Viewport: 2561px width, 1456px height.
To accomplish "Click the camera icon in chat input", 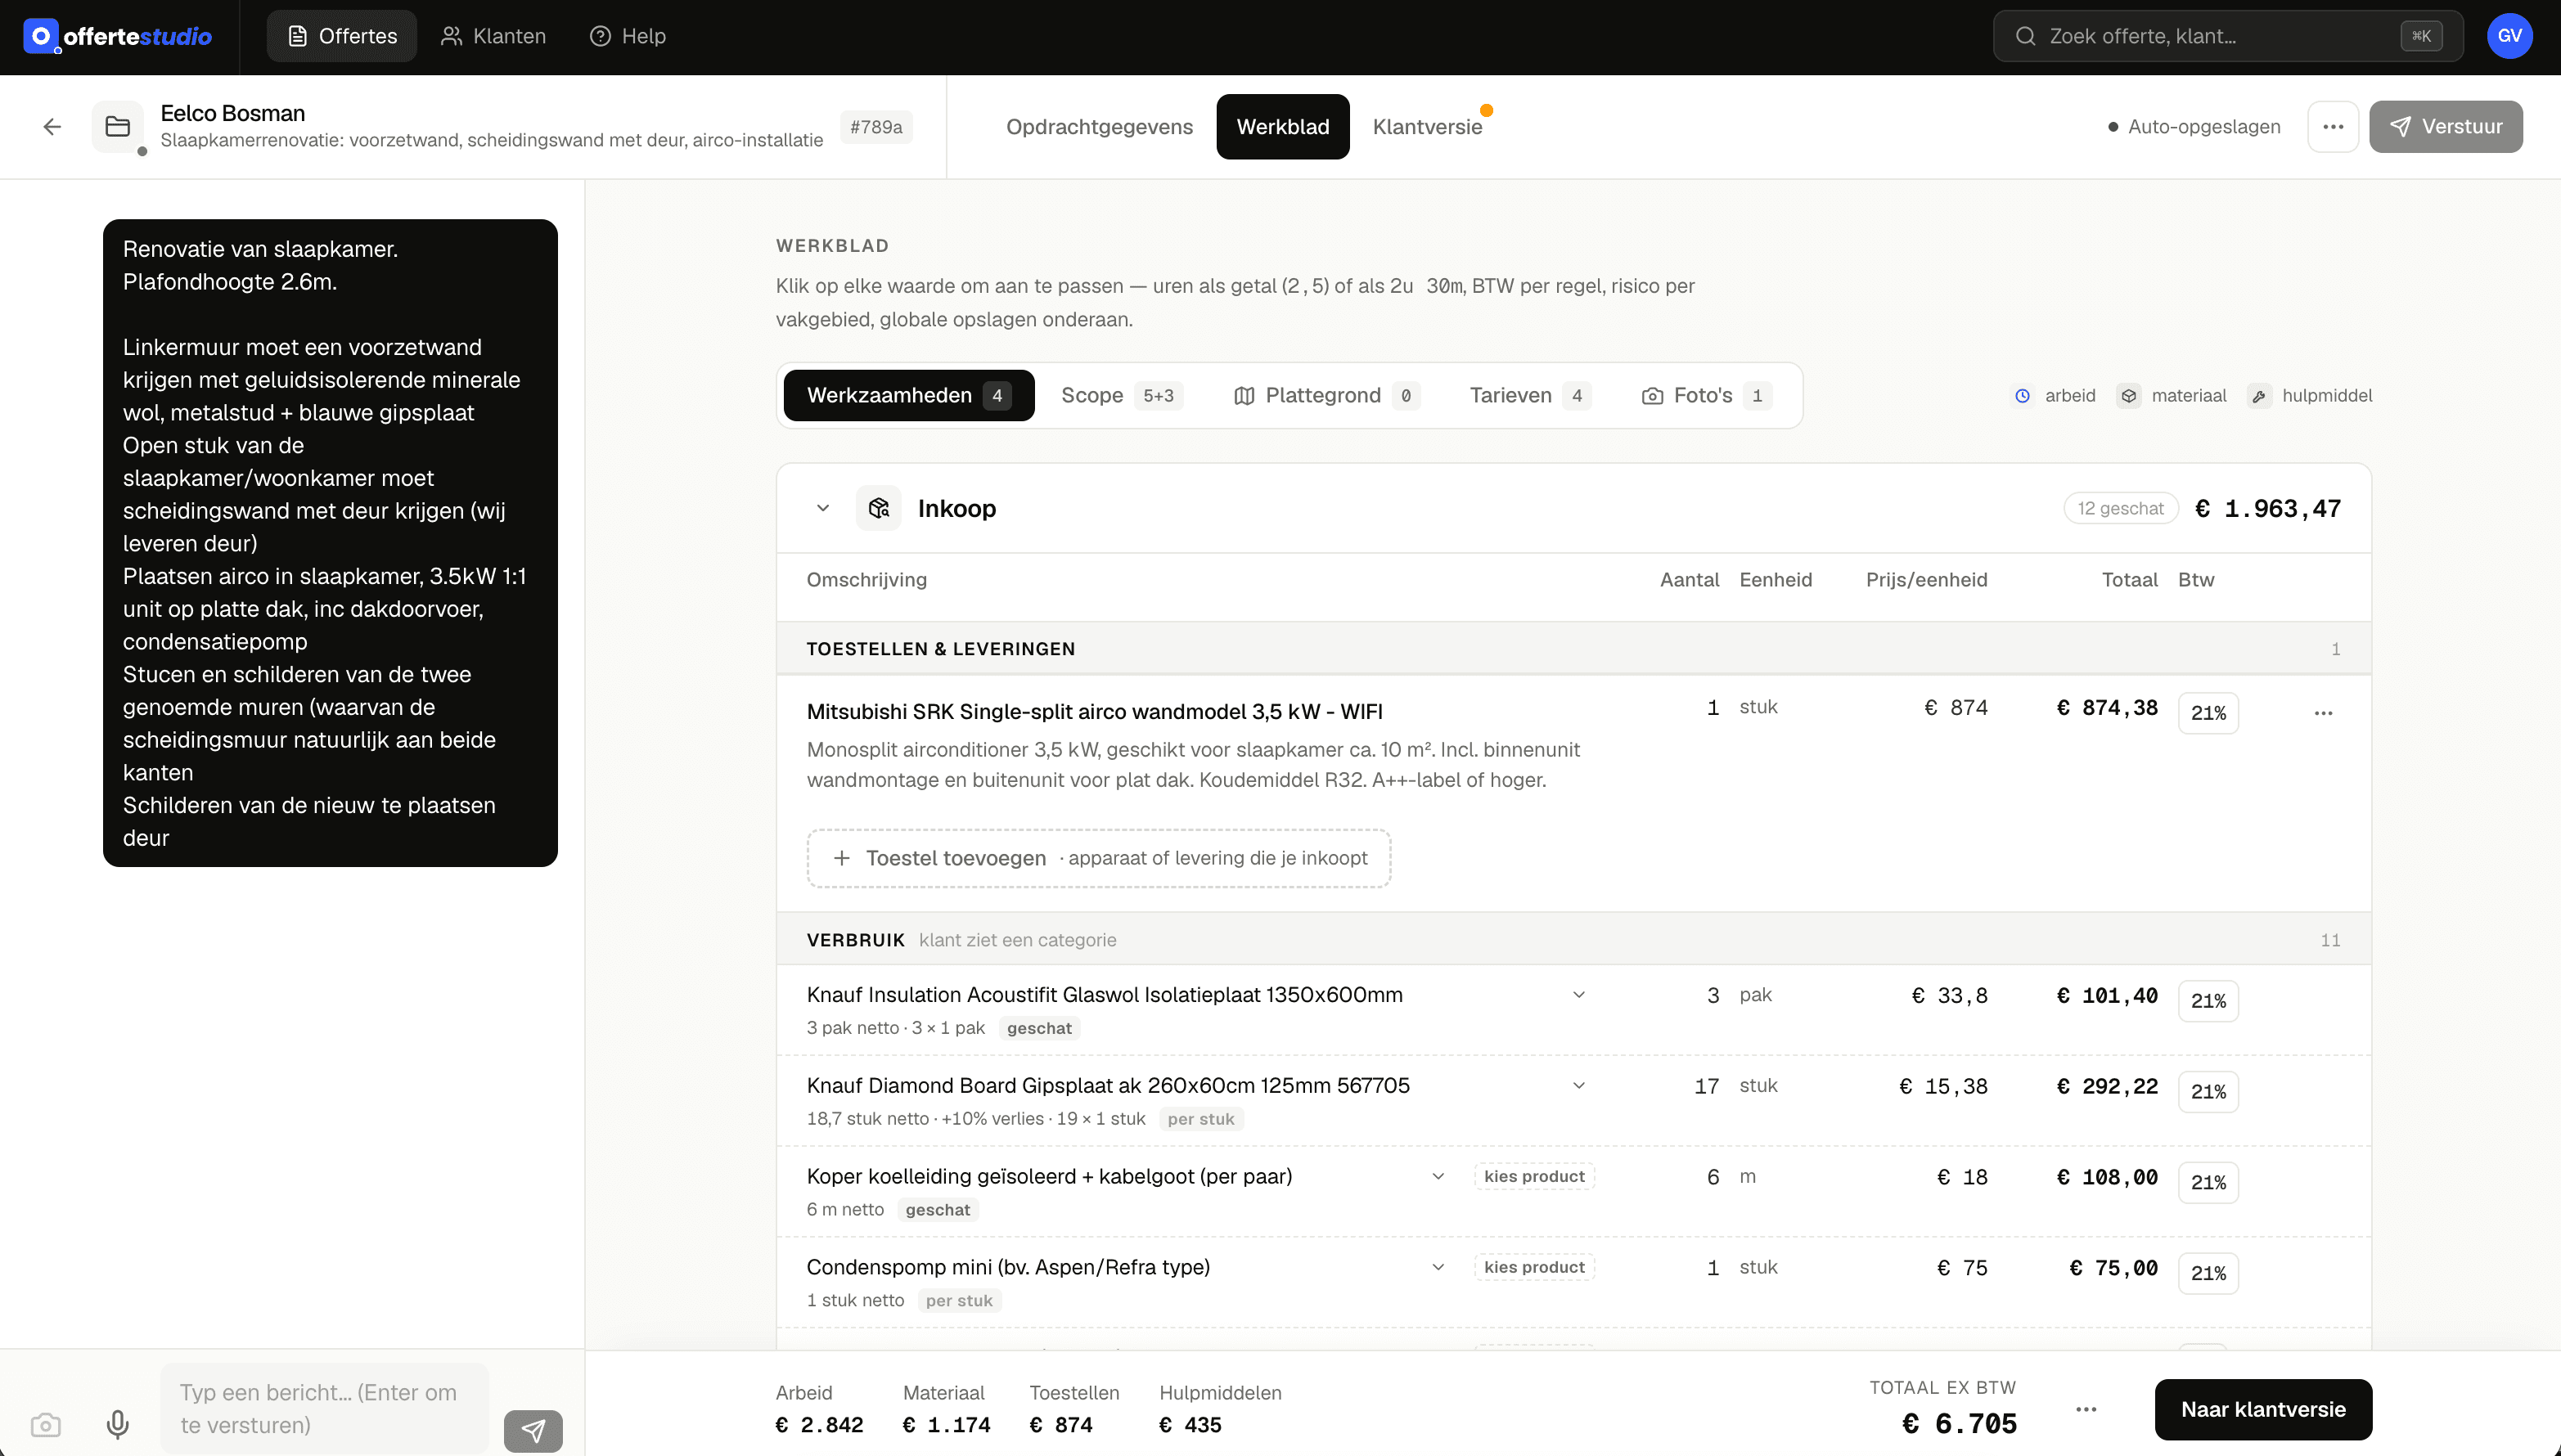I will 46,1424.
